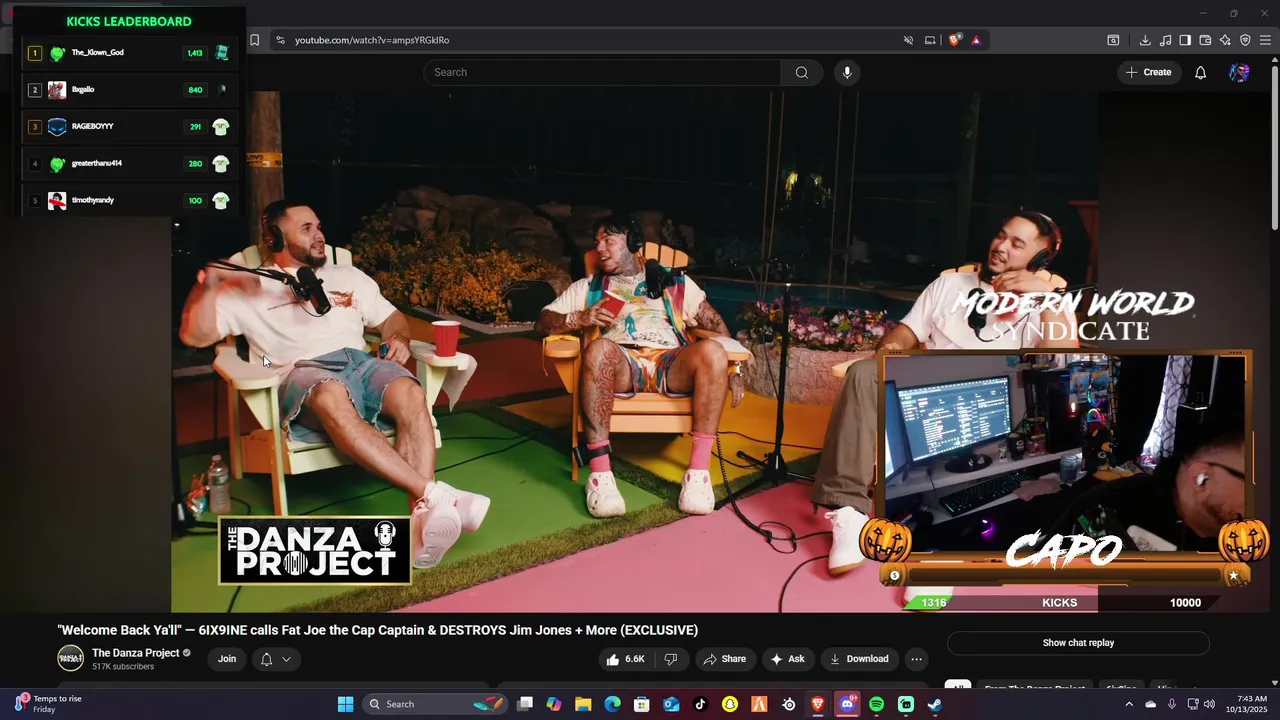This screenshot has width=1280, height=720.
Task: Open the clock showing 7:43 AM
Action: click(x=1252, y=704)
